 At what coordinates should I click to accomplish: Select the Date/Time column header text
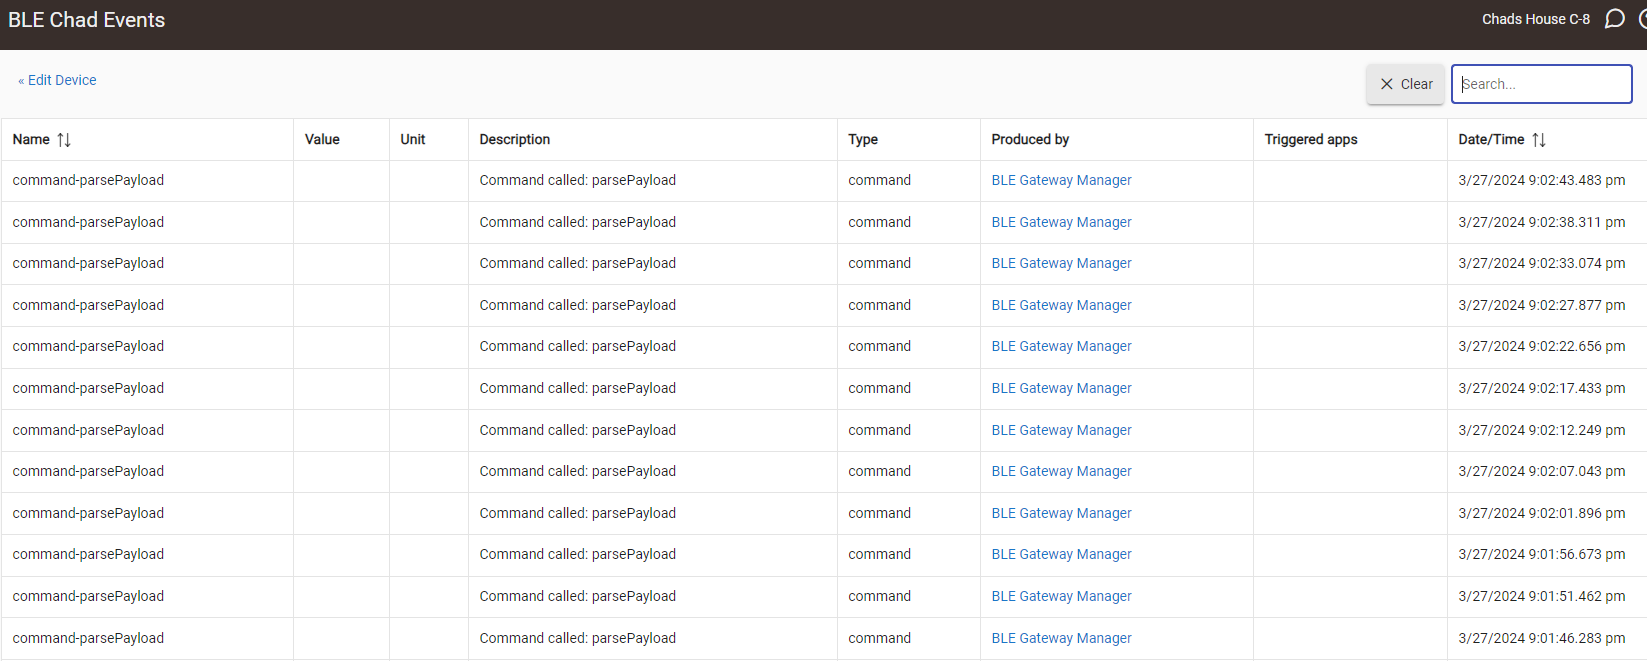pos(1491,140)
